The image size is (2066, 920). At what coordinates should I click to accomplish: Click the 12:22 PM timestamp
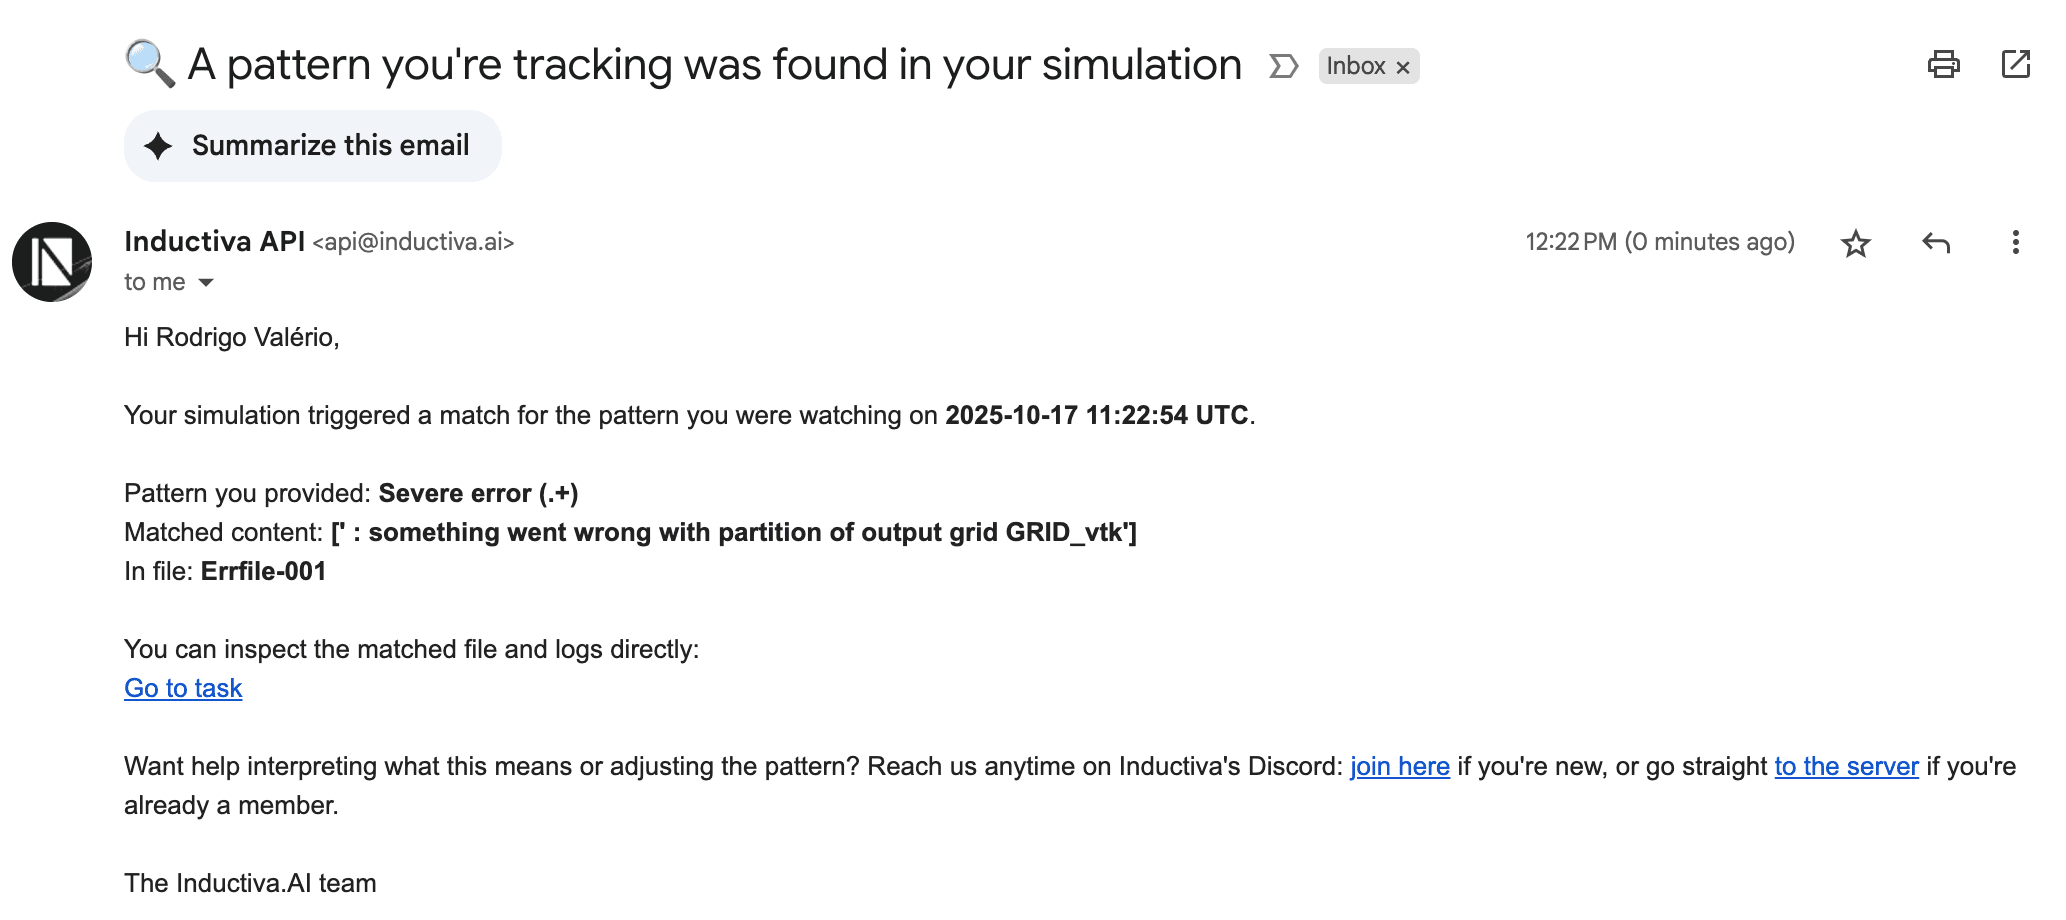click(1571, 242)
